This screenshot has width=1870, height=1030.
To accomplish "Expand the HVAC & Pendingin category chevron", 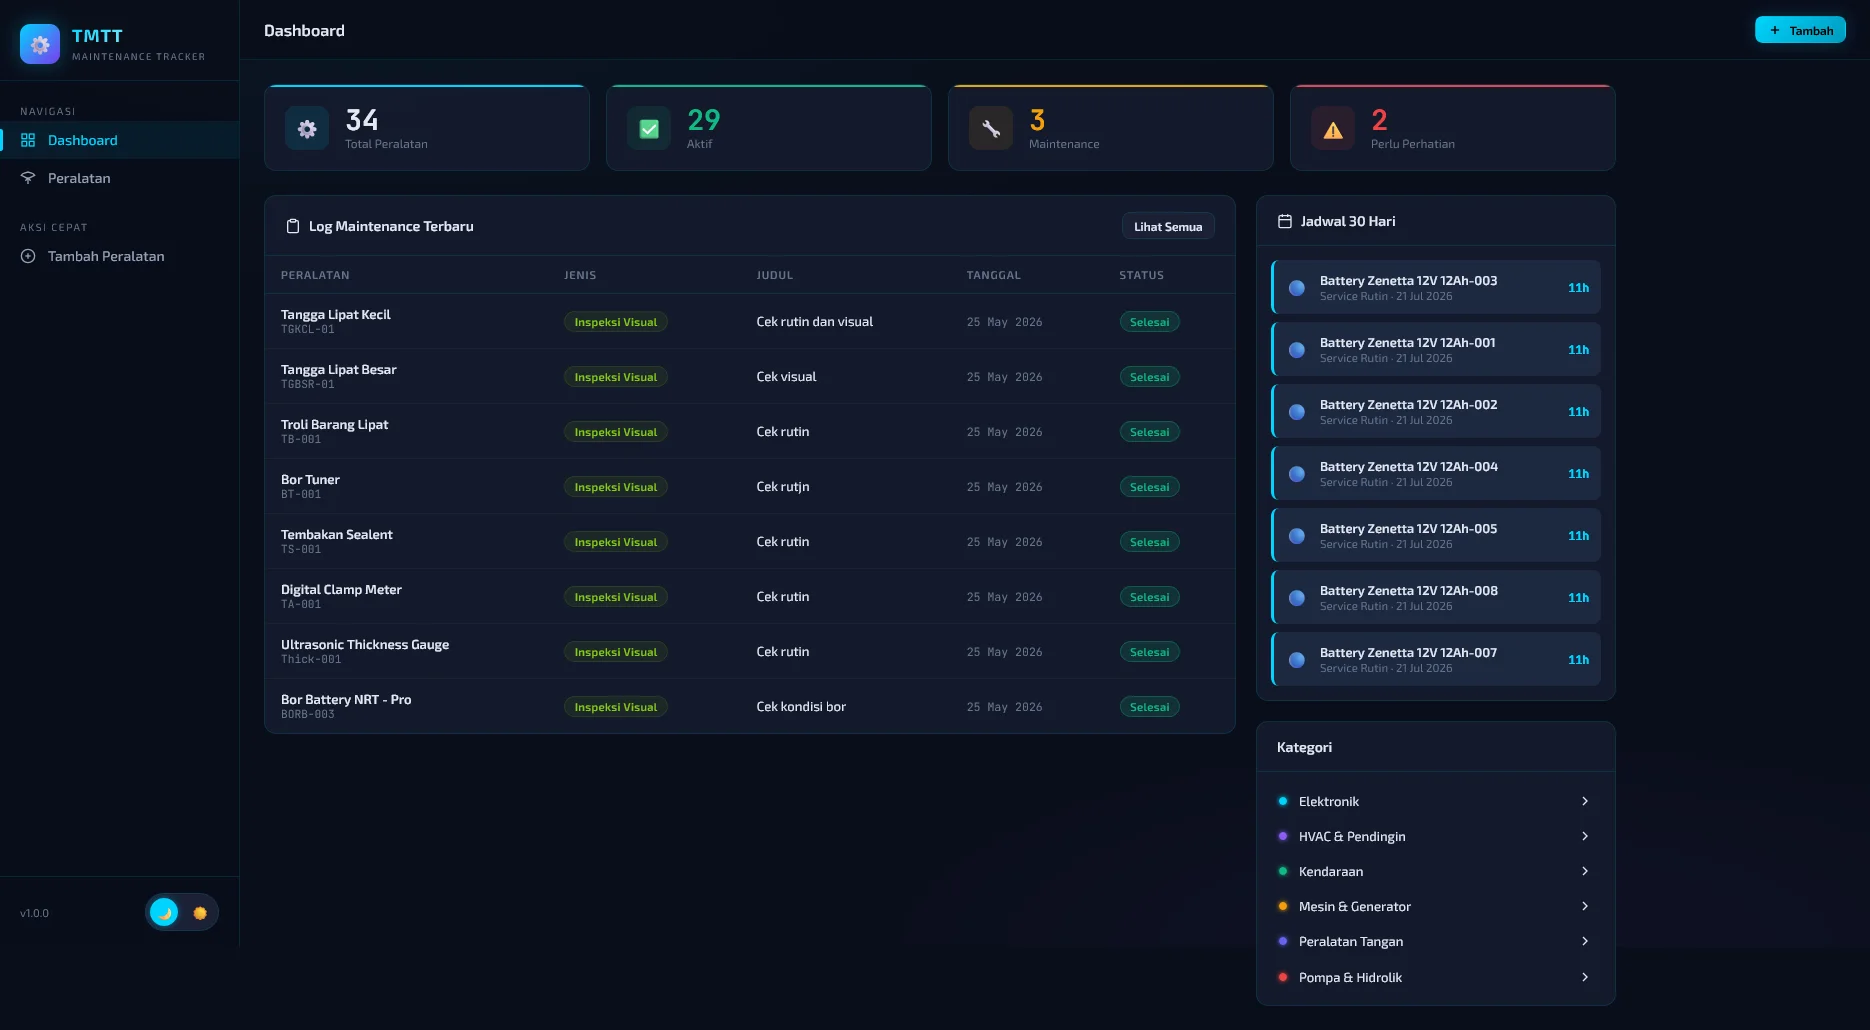I will (x=1585, y=836).
